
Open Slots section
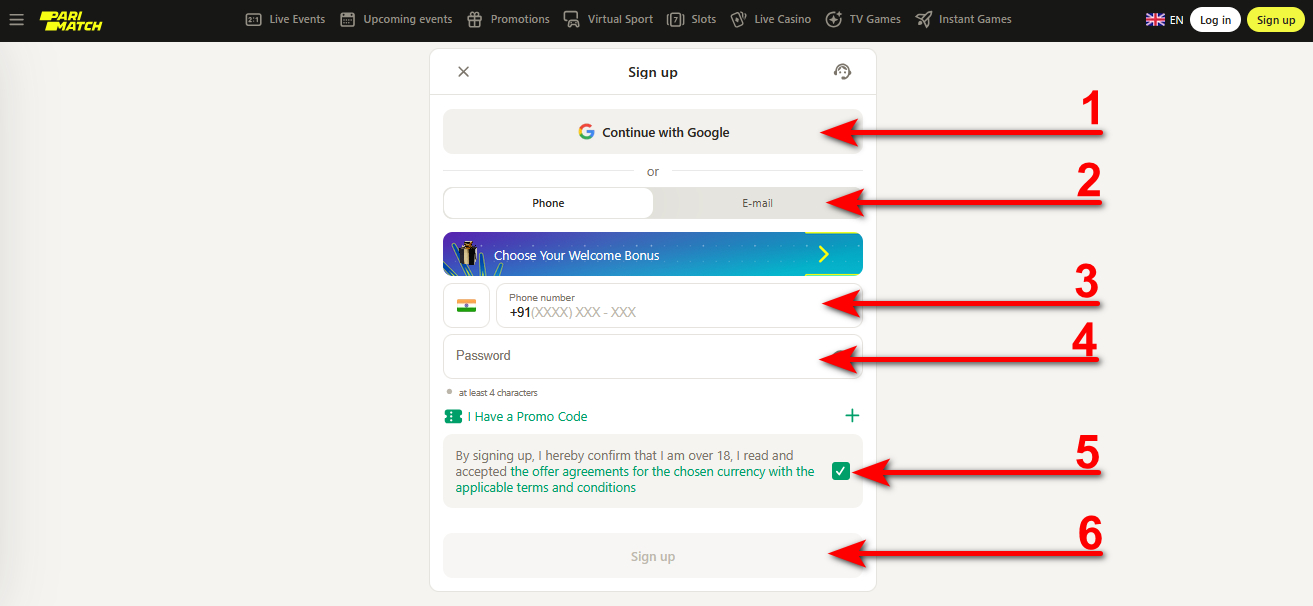[x=692, y=19]
